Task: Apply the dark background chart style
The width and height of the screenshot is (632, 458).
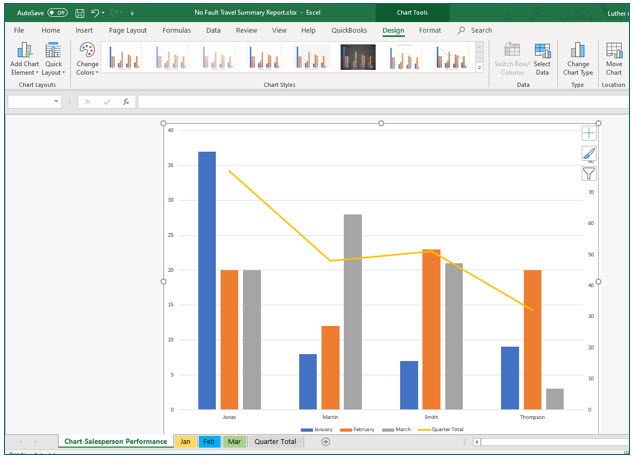Action: pyautogui.click(x=358, y=57)
